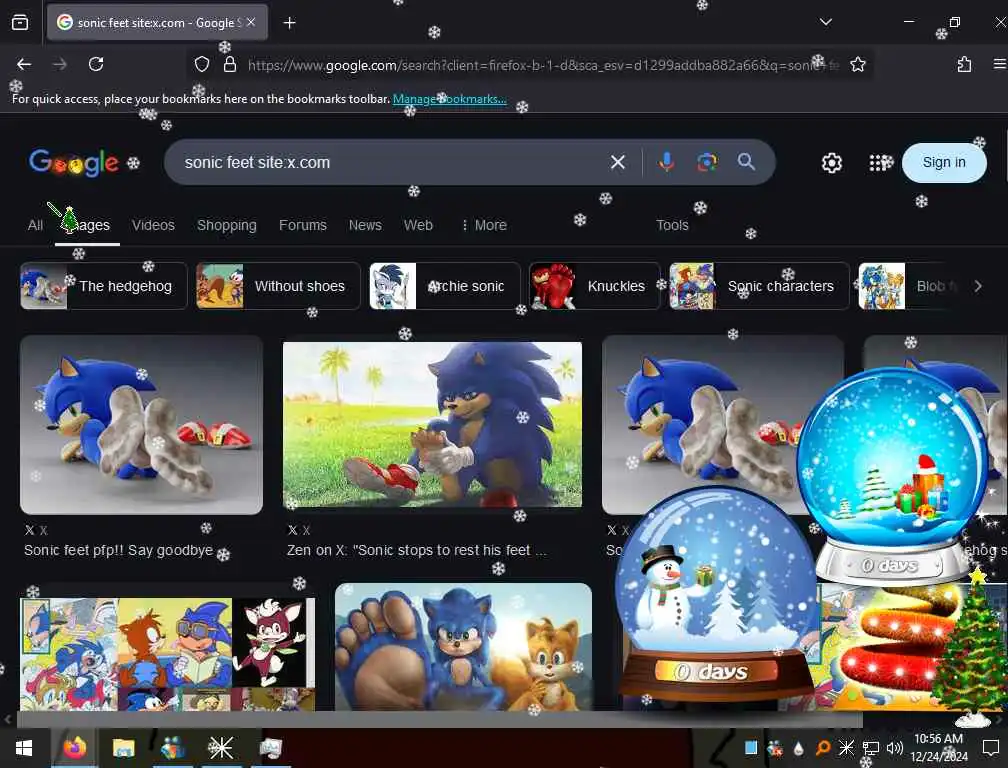The image size is (1008, 768).
Task: Bookmark this page with the star
Action: [858, 64]
